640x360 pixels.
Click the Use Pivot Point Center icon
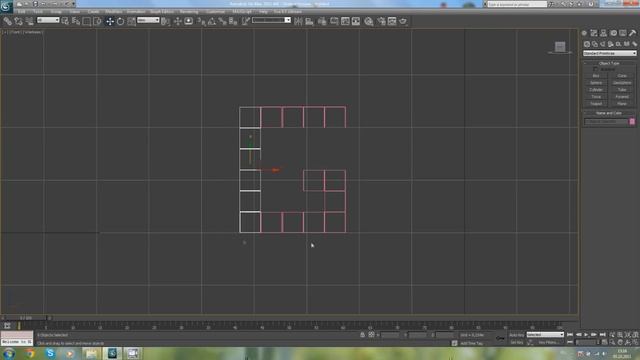[165, 21]
